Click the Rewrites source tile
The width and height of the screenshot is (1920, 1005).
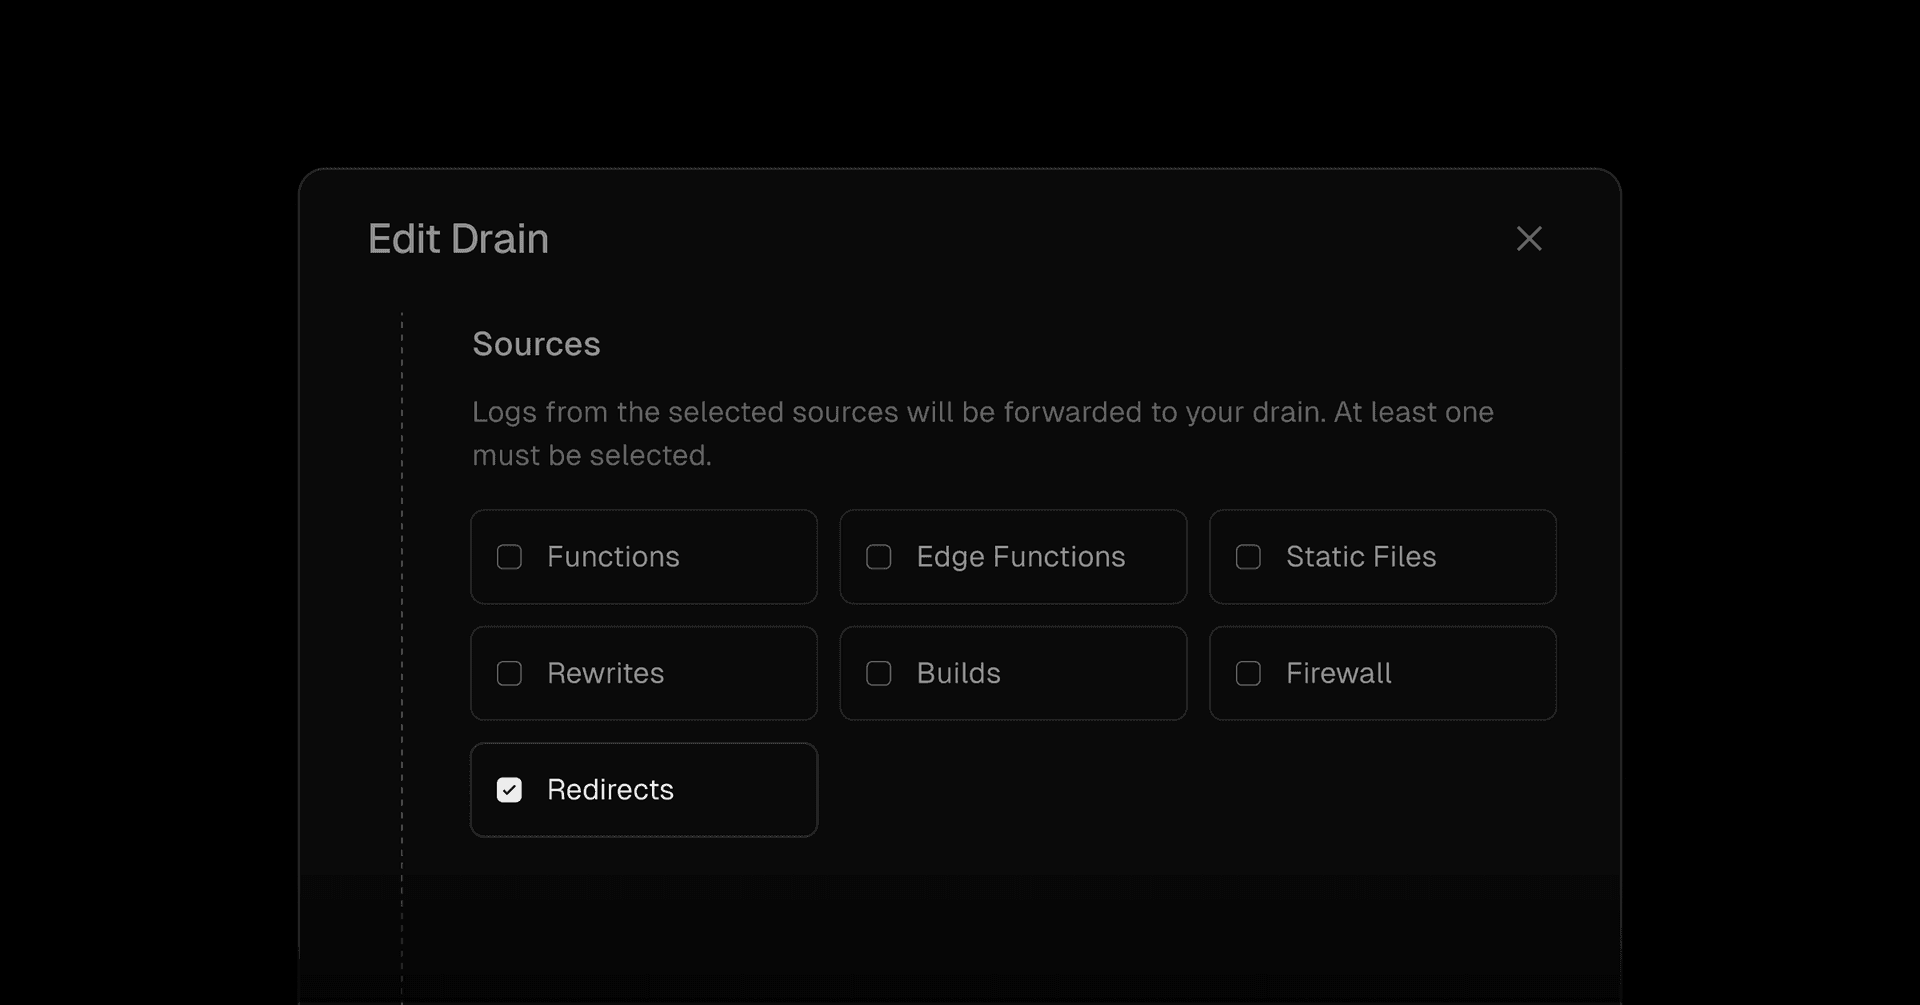pyautogui.click(x=644, y=673)
